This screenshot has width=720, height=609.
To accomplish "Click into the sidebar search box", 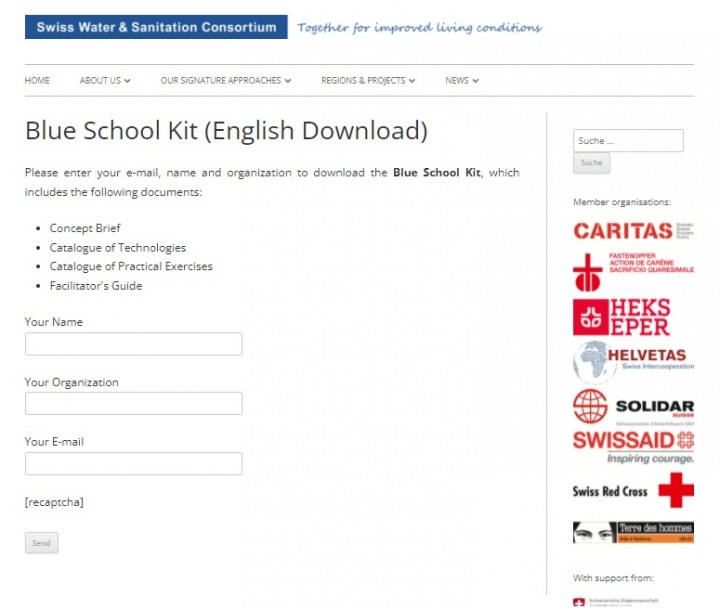I will pos(628,141).
